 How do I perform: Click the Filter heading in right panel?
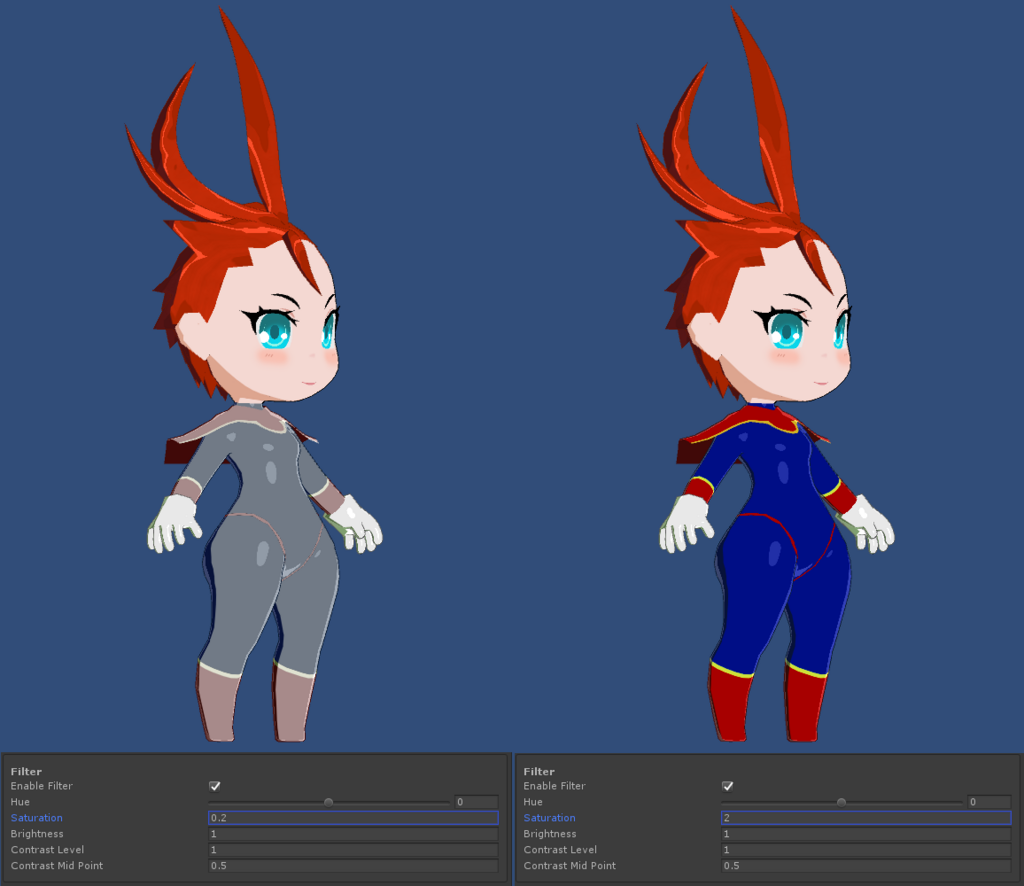pos(539,771)
